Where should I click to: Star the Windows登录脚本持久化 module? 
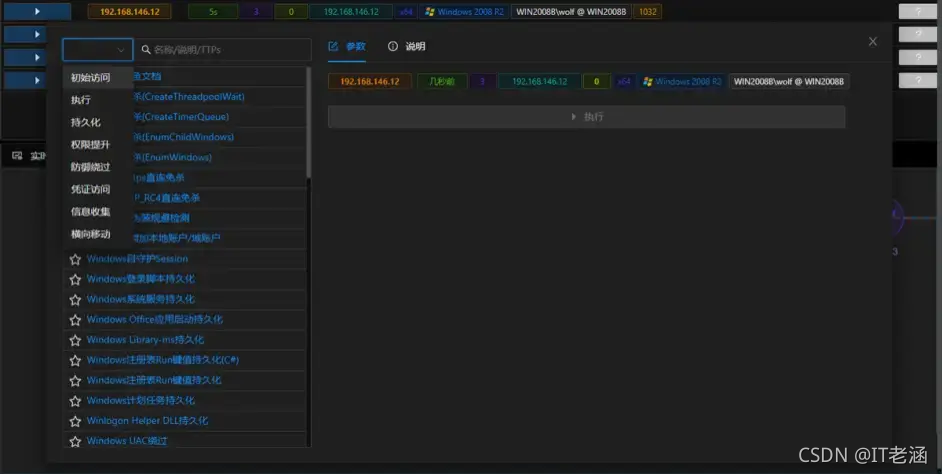point(75,280)
